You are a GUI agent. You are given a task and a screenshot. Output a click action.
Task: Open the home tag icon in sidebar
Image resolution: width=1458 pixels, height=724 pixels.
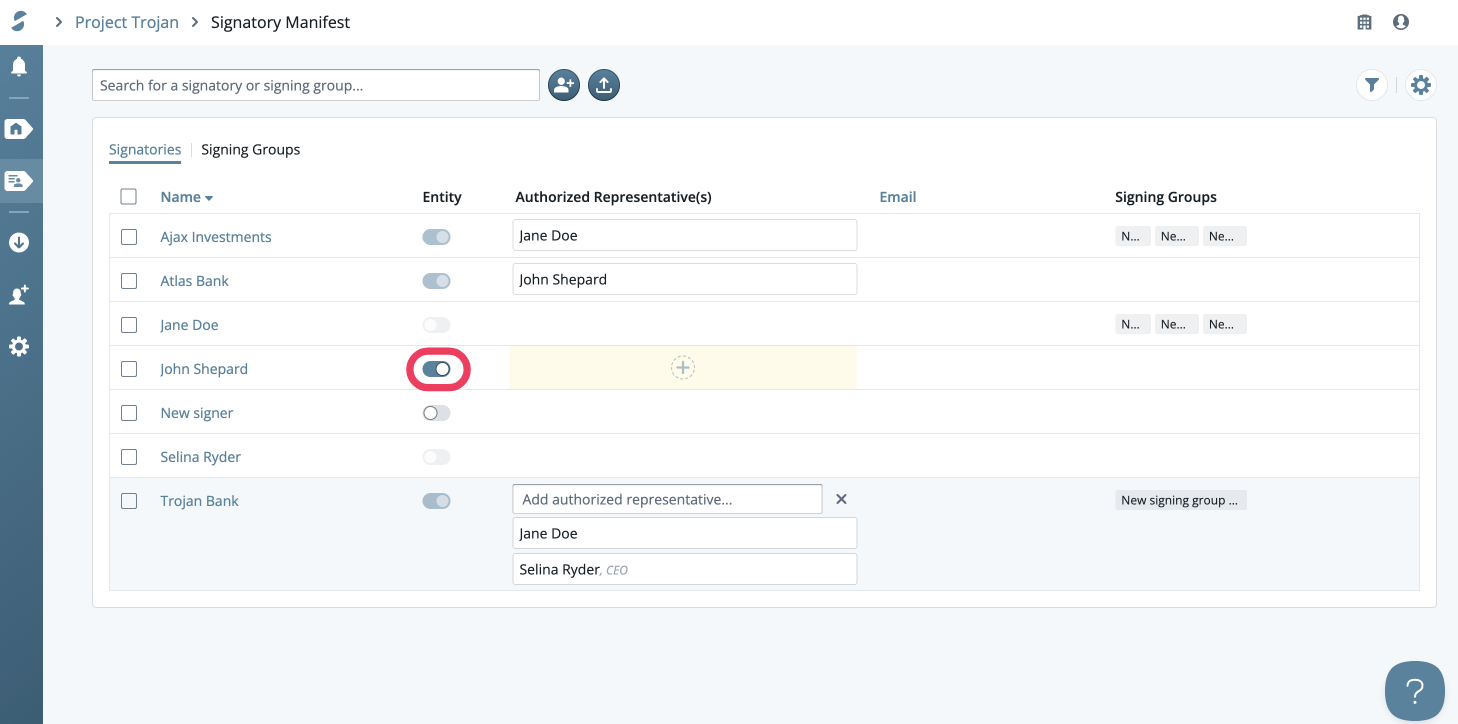click(x=19, y=129)
